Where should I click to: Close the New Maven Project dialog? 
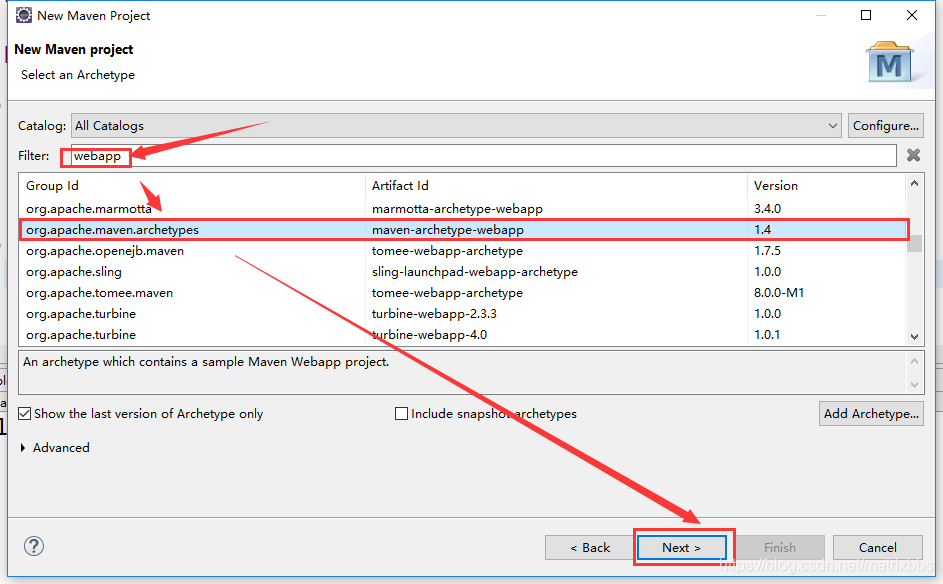point(912,15)
